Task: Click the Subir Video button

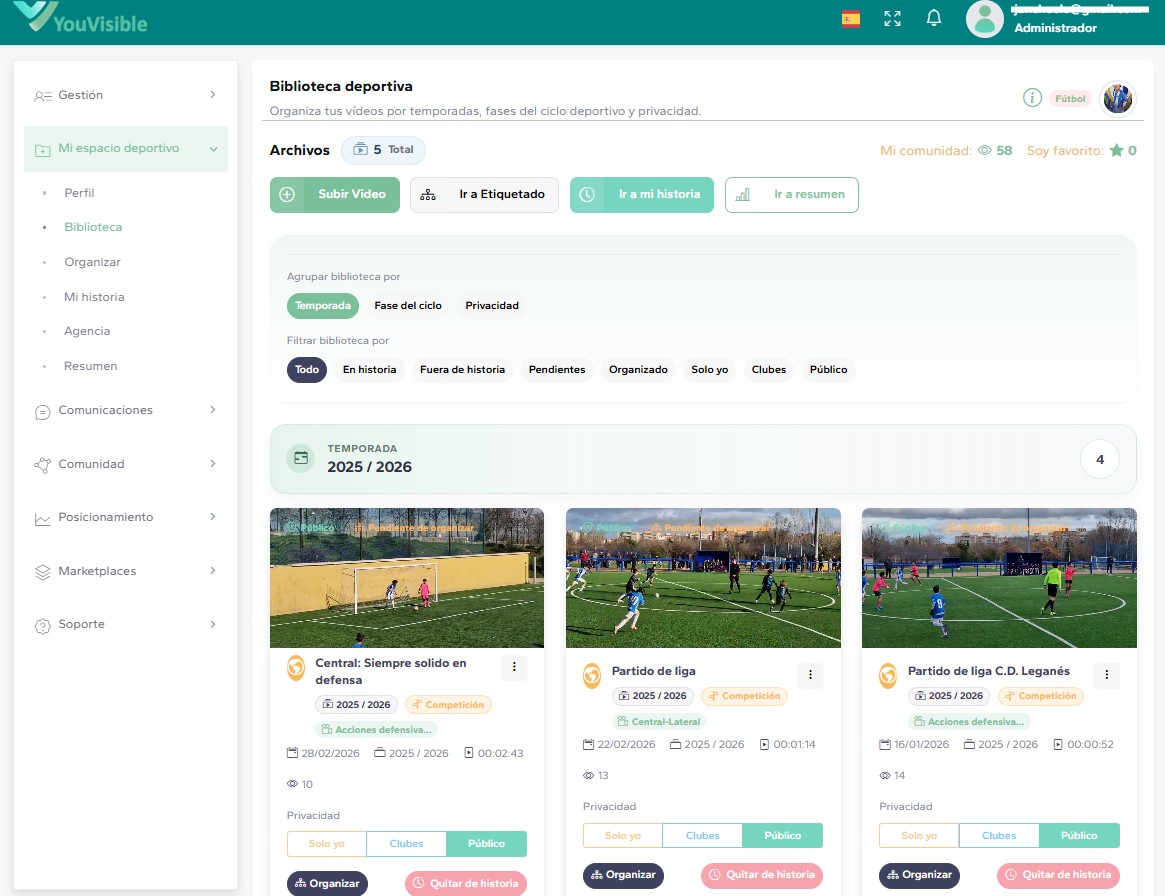Action: (334, 194)
